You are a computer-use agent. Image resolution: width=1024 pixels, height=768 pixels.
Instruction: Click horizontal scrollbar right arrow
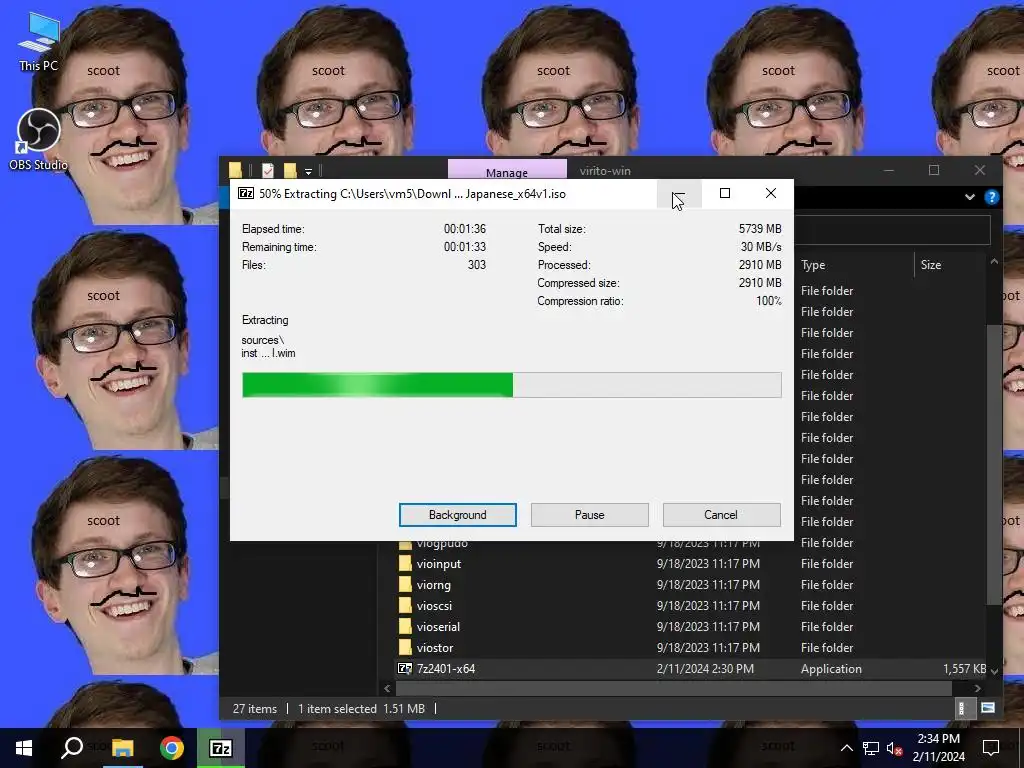tap(978, 688)
